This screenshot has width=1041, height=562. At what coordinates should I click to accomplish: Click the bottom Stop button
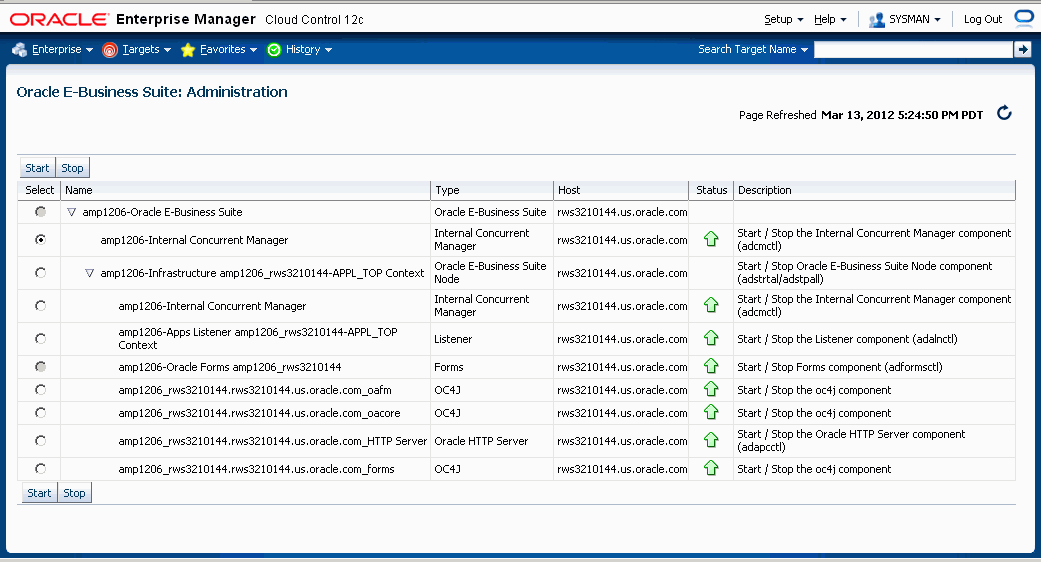pos(74,493)
